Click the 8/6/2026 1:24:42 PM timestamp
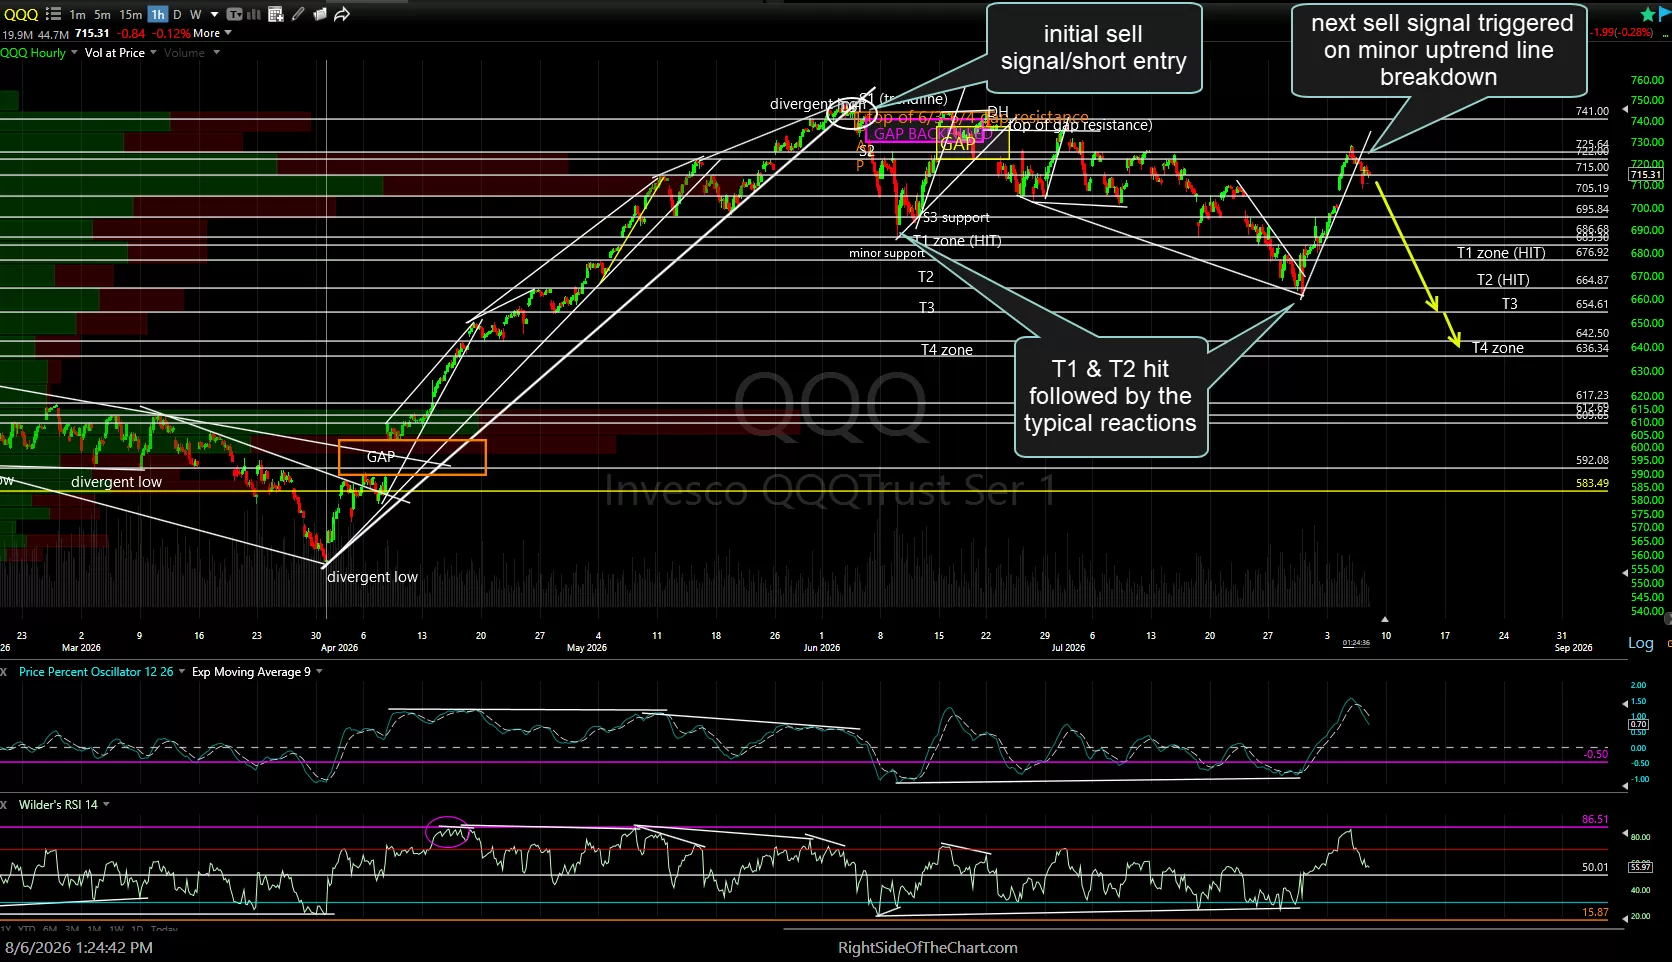The height and width of the screenshot is (962, 1672). [x=79, y=947]
